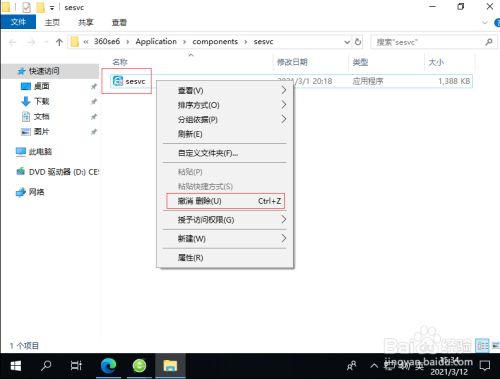Open the 查看(V) submenu
Image resolution: width=500 pixels, height=379 pixels.
(x=225, y=90)
